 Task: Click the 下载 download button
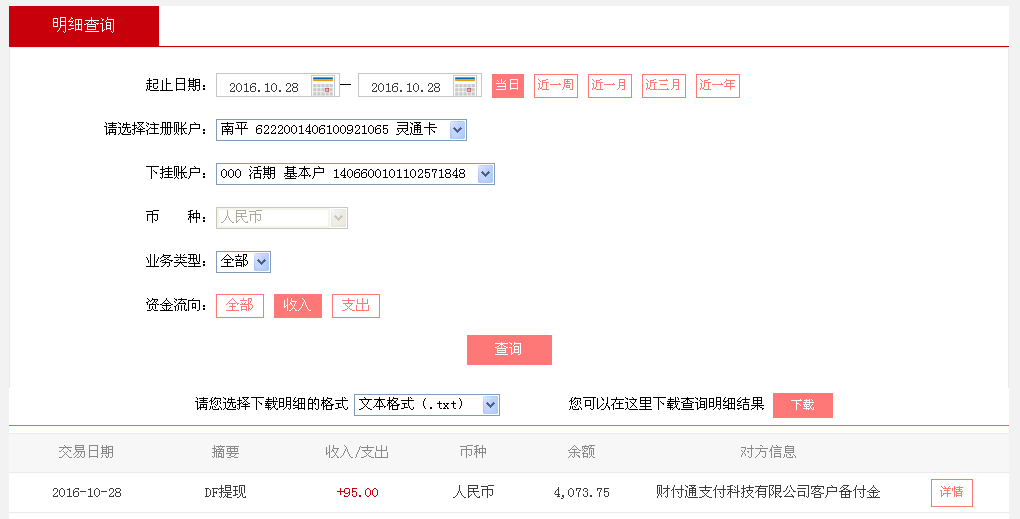click(802, 405)
